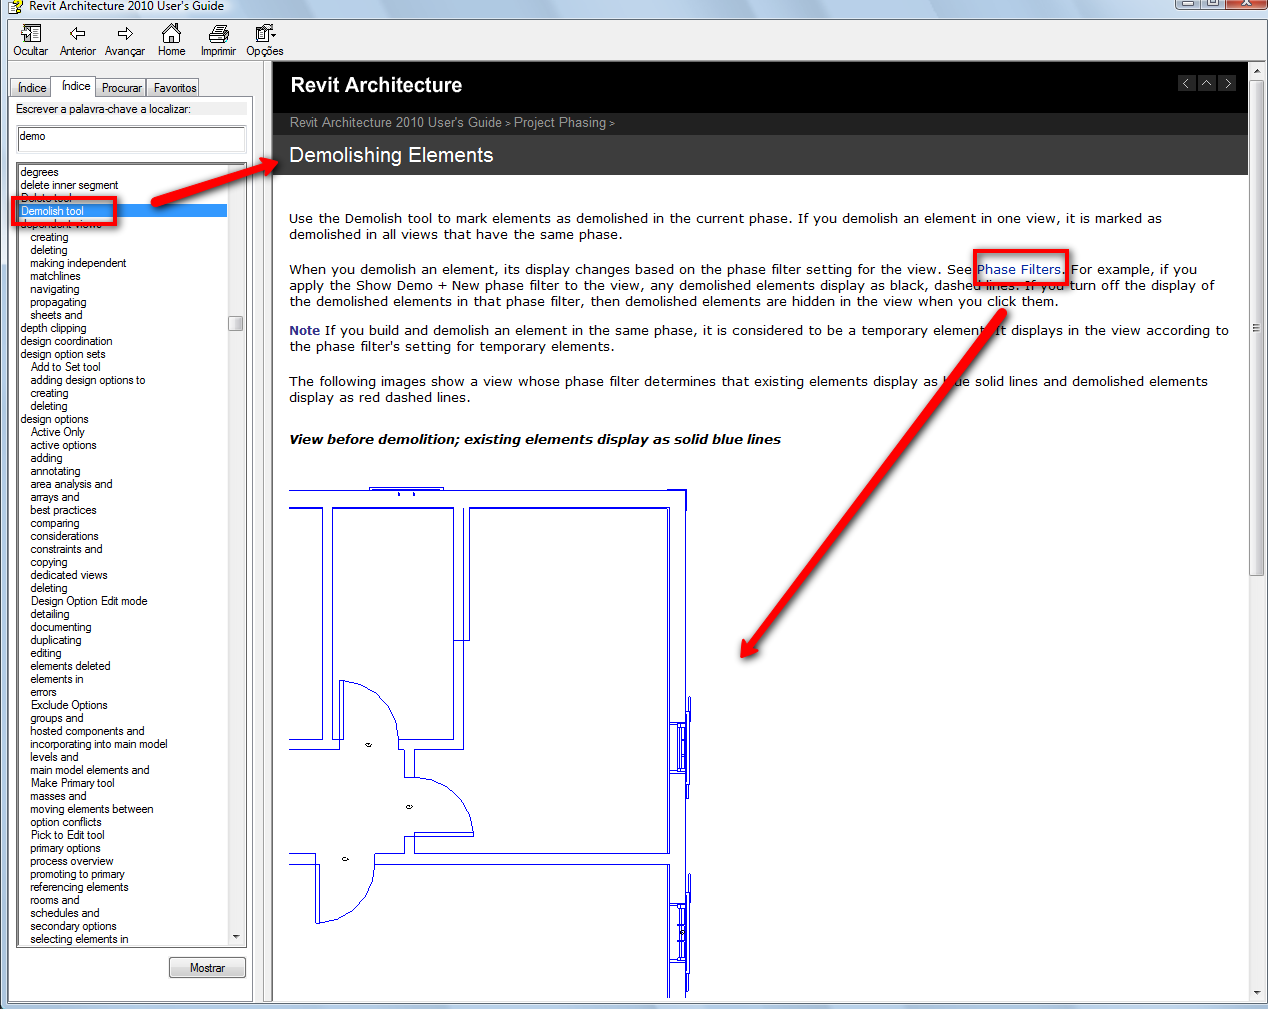Select the depth clipping index entry
The width and height of the screenshot is (1268, 1009).
click(53, 328)
